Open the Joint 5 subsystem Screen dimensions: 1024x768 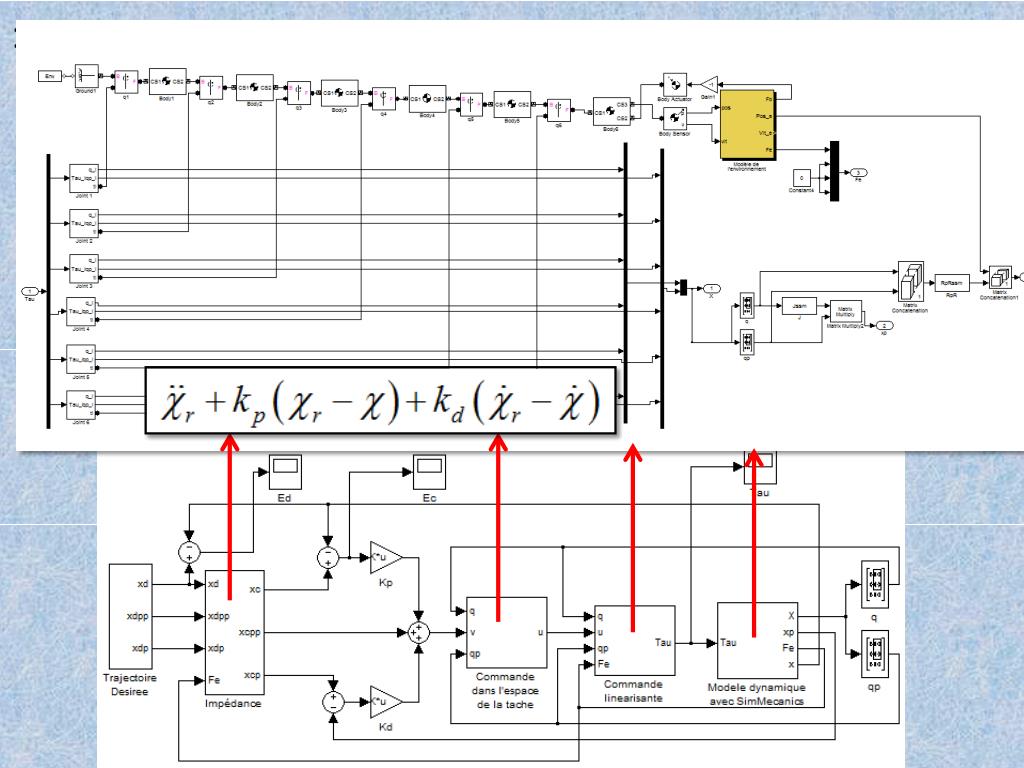(81, 359)
